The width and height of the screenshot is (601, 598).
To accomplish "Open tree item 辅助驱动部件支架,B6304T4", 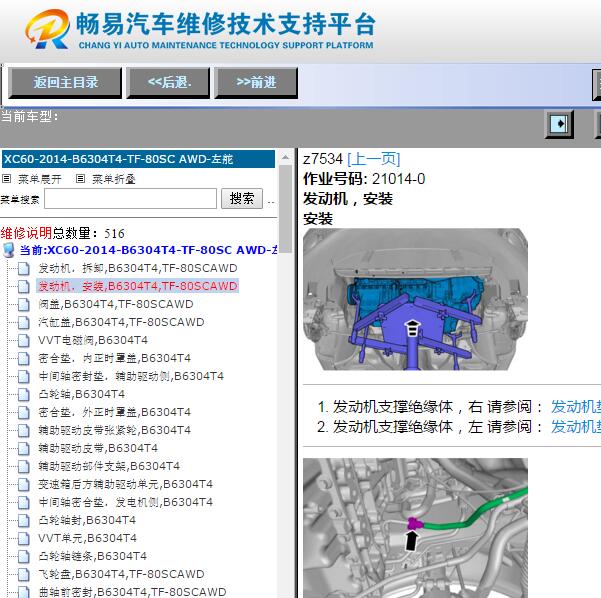I will coord(109,467).
